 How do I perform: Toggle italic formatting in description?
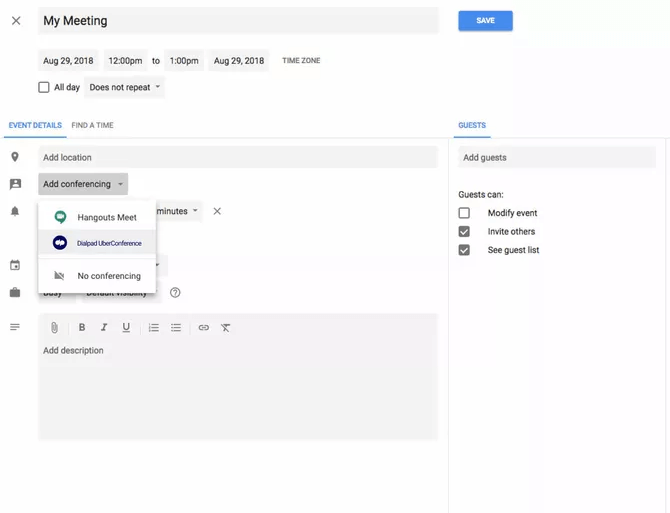[x=104, y=327]
